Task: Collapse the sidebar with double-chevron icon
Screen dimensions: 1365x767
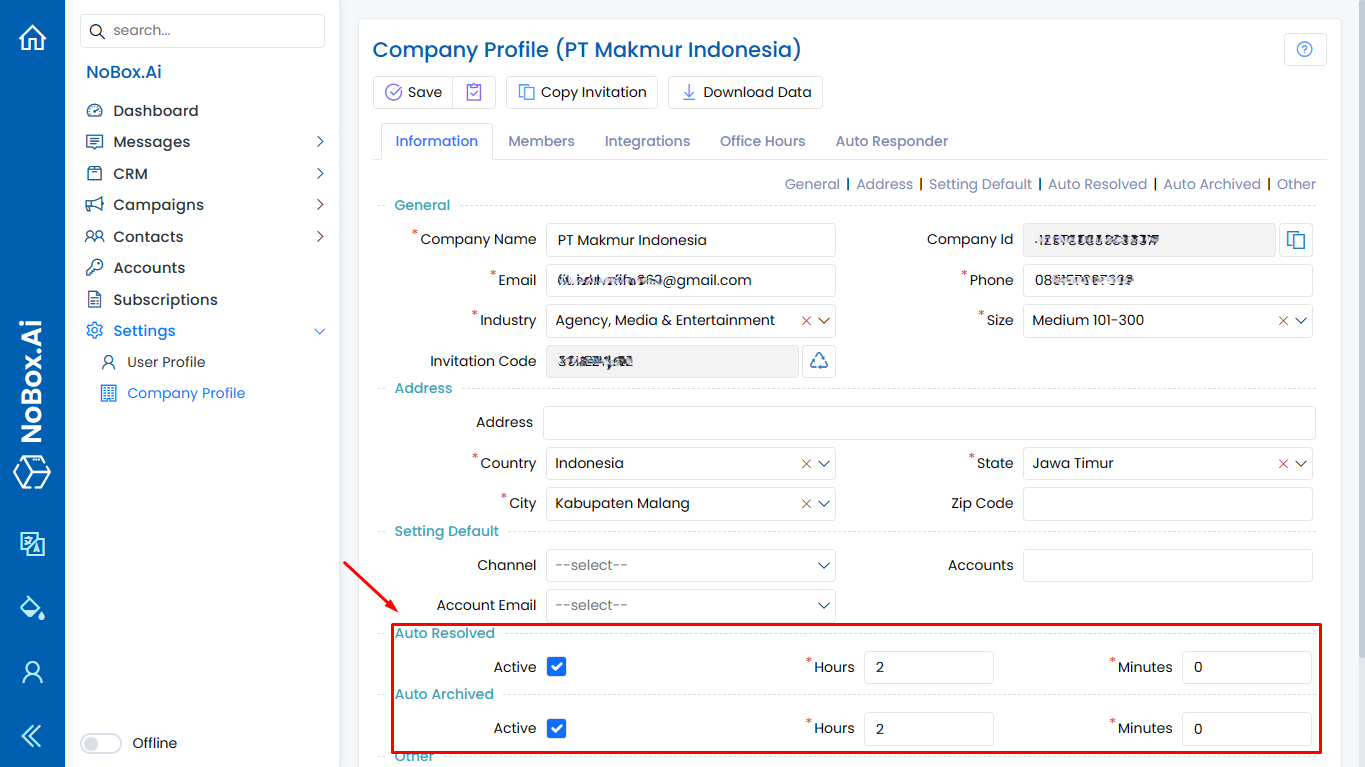Action: 32,737
